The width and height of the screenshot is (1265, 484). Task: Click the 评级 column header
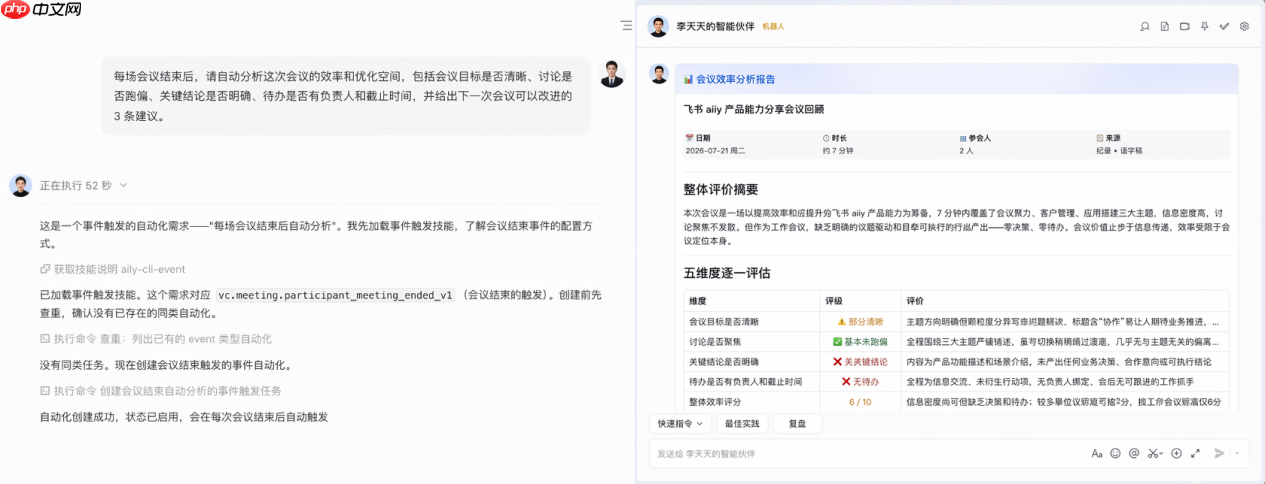click(x=834, y=300)
